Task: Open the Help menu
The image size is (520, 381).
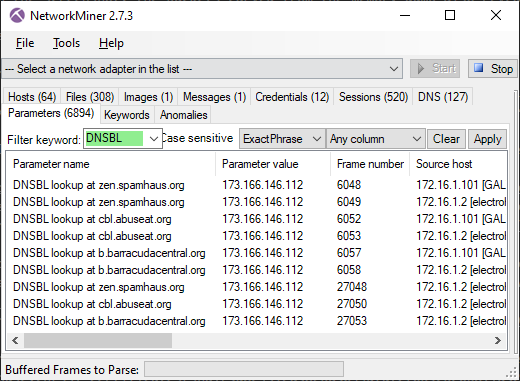Action: [x=111, y=43]
